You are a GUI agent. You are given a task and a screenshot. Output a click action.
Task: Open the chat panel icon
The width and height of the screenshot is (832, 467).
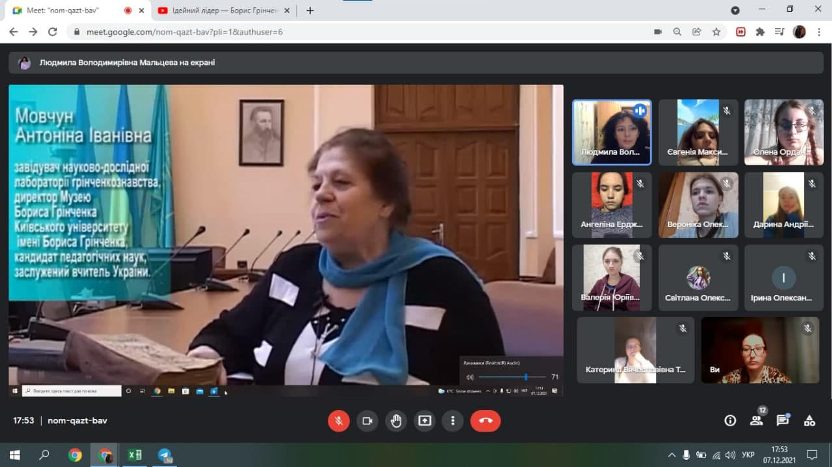click(x=783, y=421)
